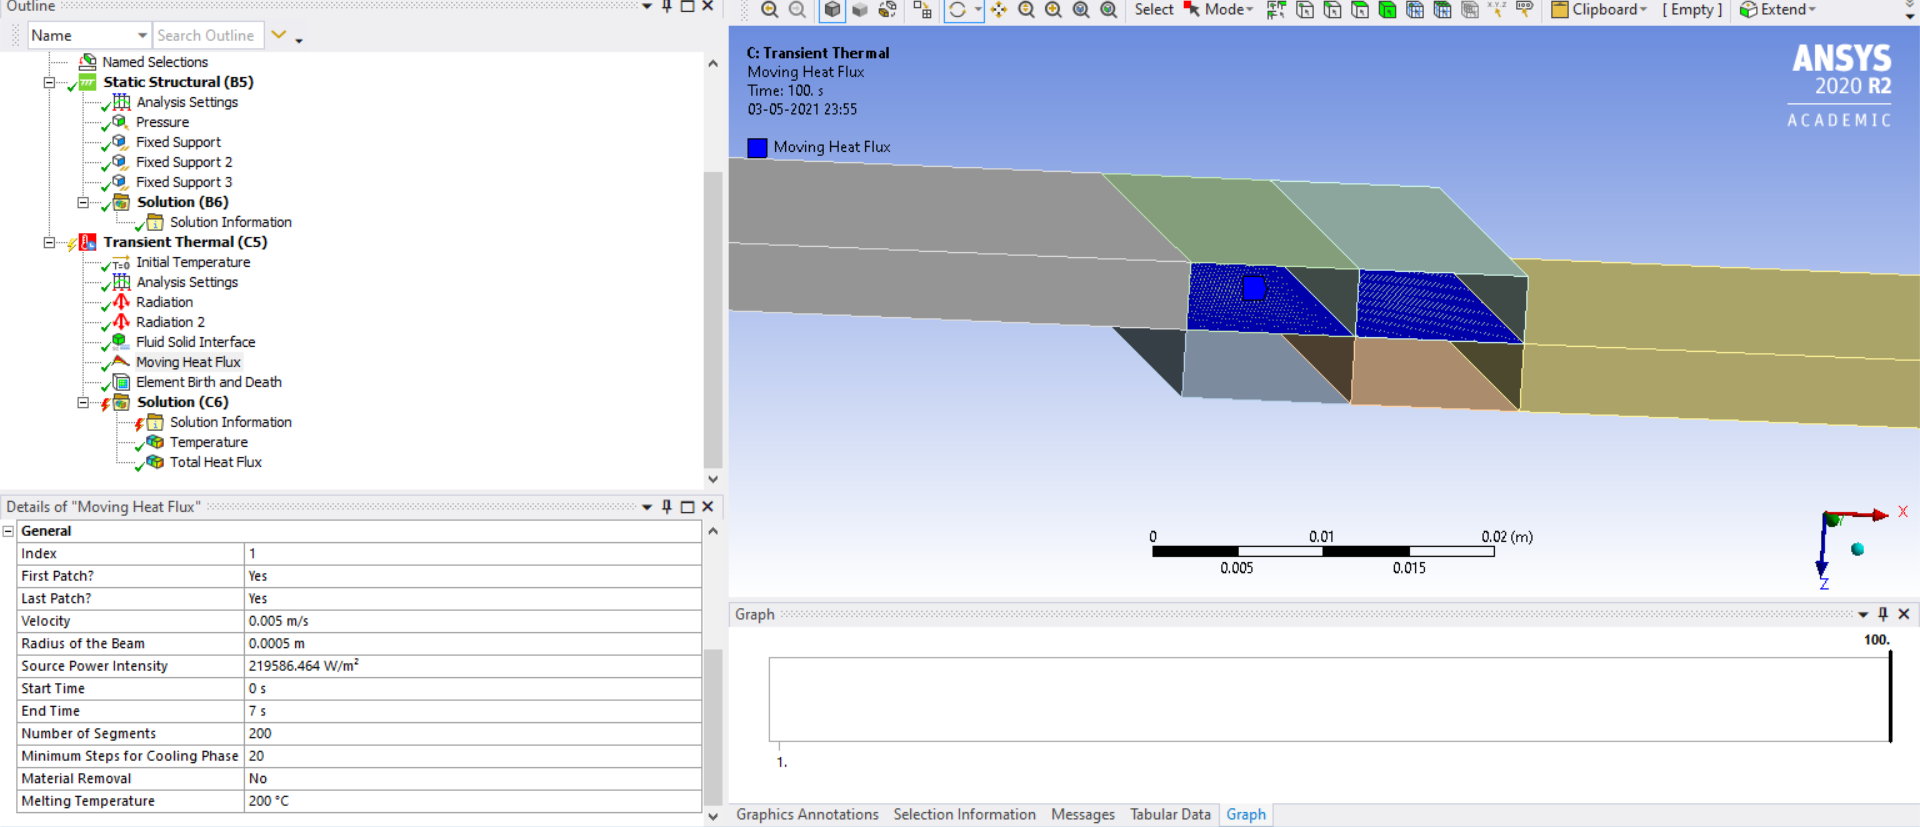Select the Rotate view tool in toolbar
The height and width of the screenshot is (827, 1920).
[957, 10]
